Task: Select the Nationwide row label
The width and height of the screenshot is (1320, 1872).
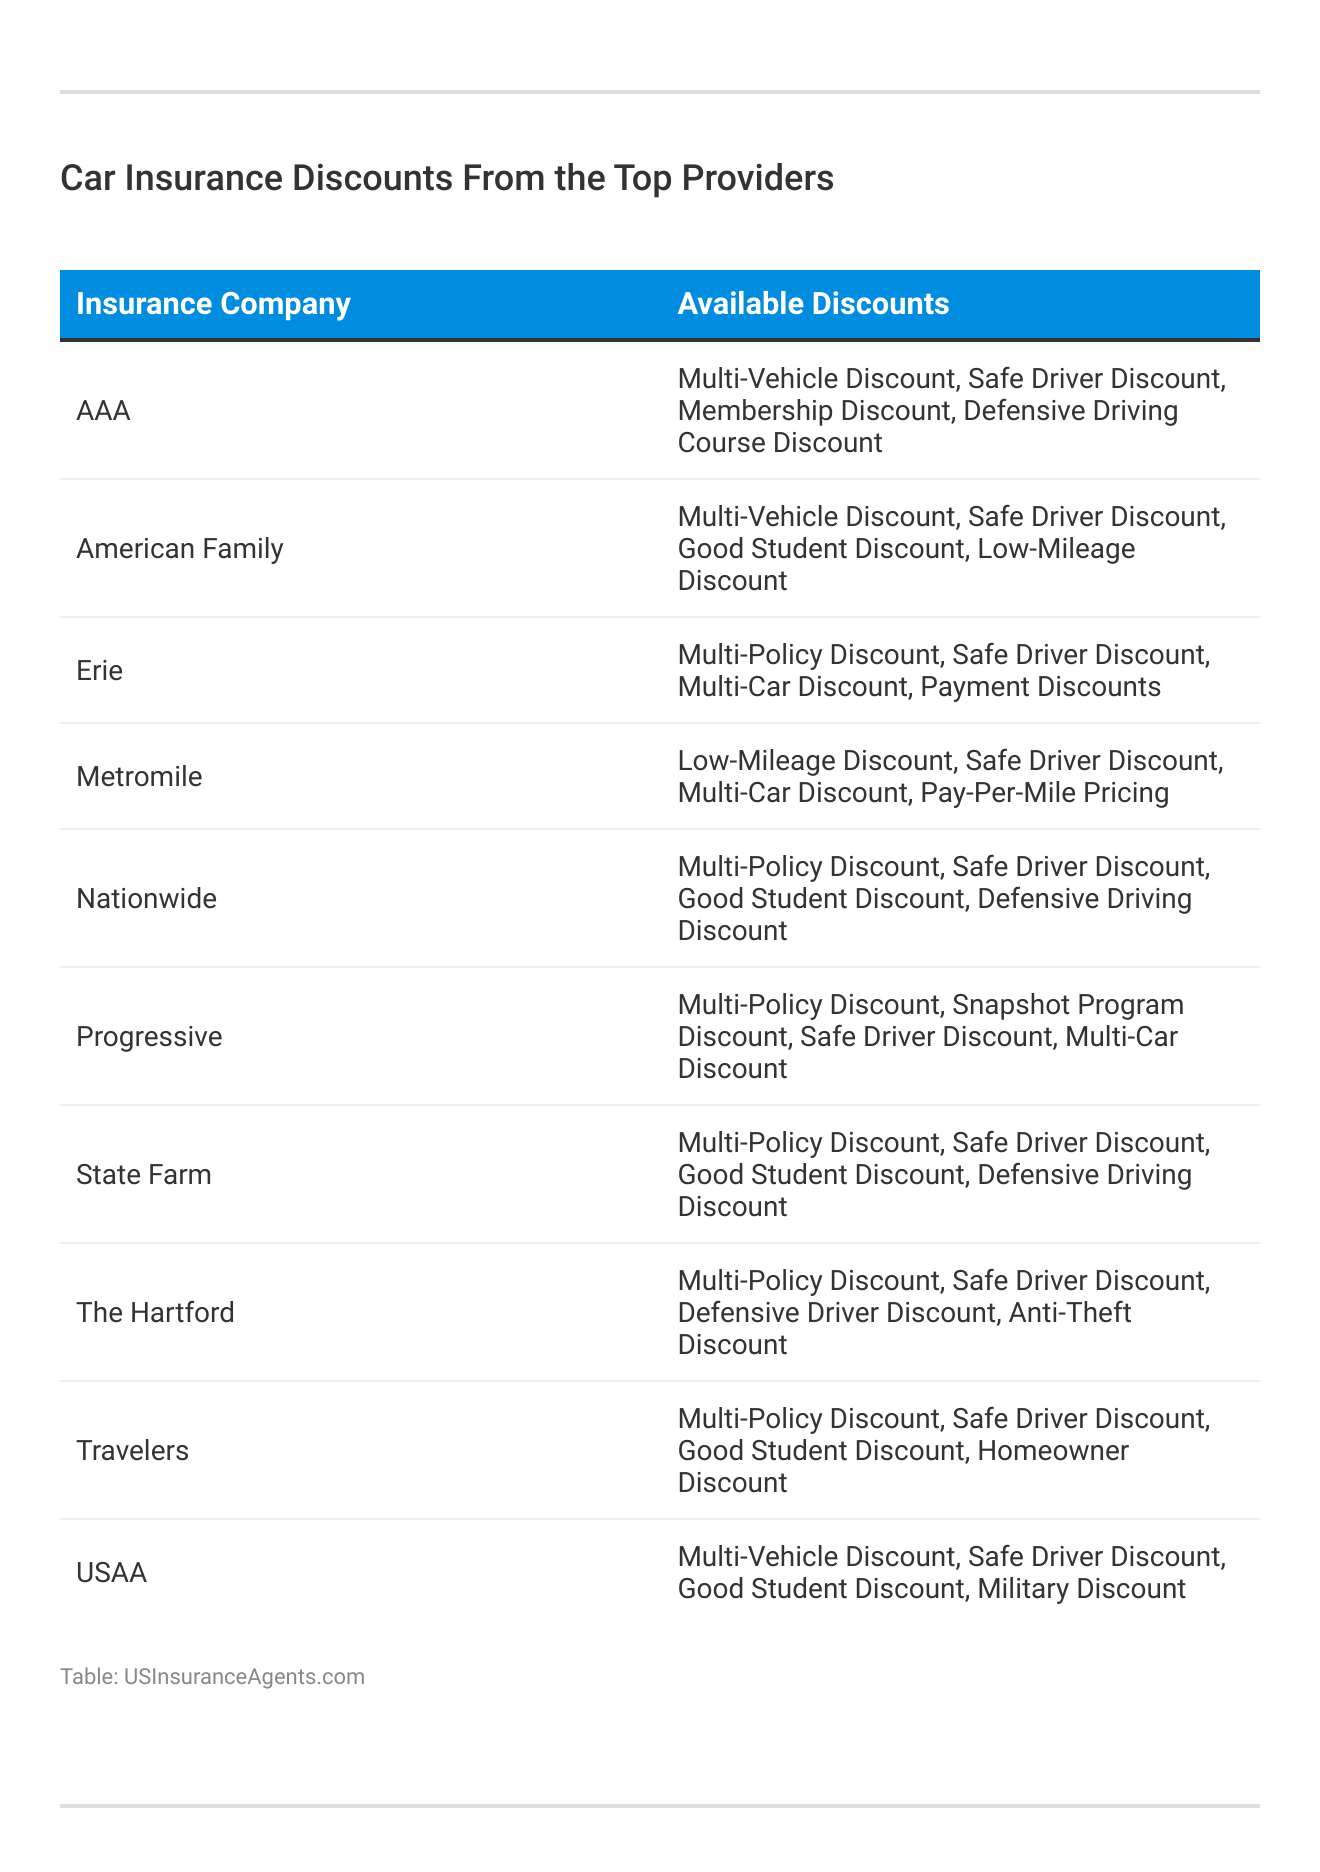Action: [x=146, y=899]
